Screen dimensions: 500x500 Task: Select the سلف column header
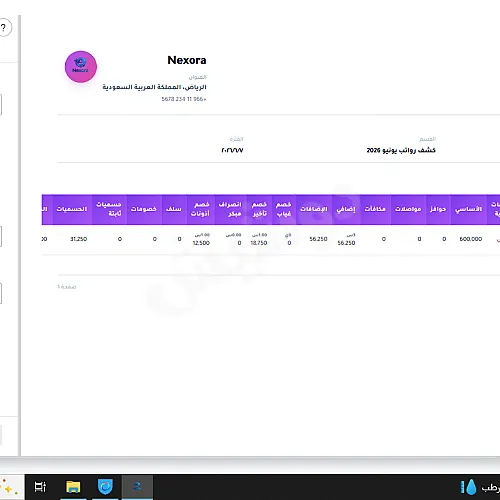(174, 209)
